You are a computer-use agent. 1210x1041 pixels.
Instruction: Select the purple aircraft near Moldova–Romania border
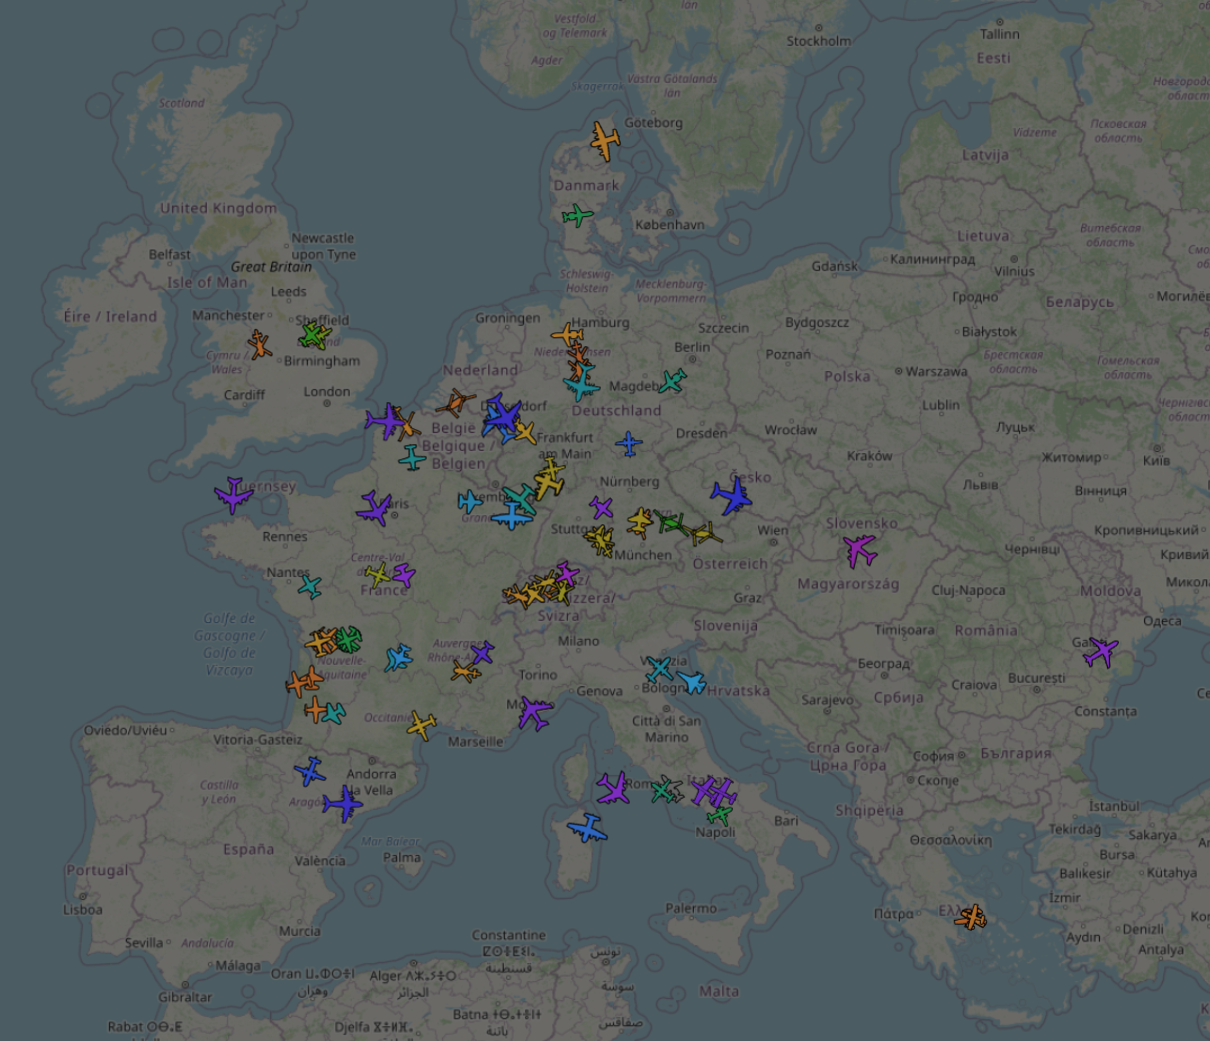pyautogui.click(x=1101, y=653)
